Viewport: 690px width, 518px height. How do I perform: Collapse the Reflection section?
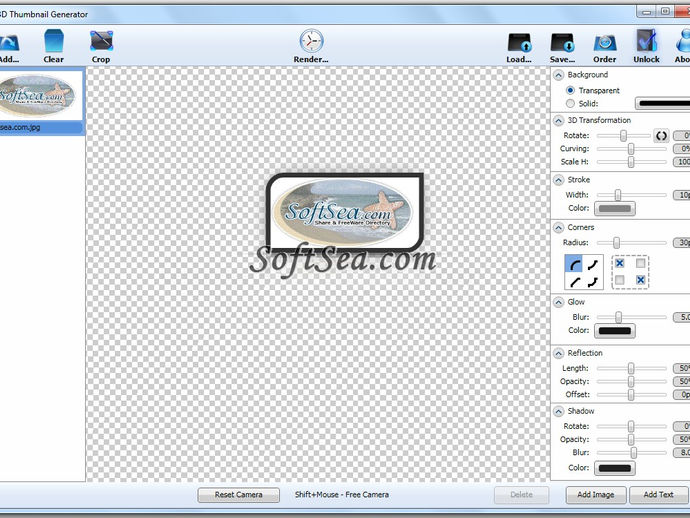pyautogui.click(x=558, y=353)
